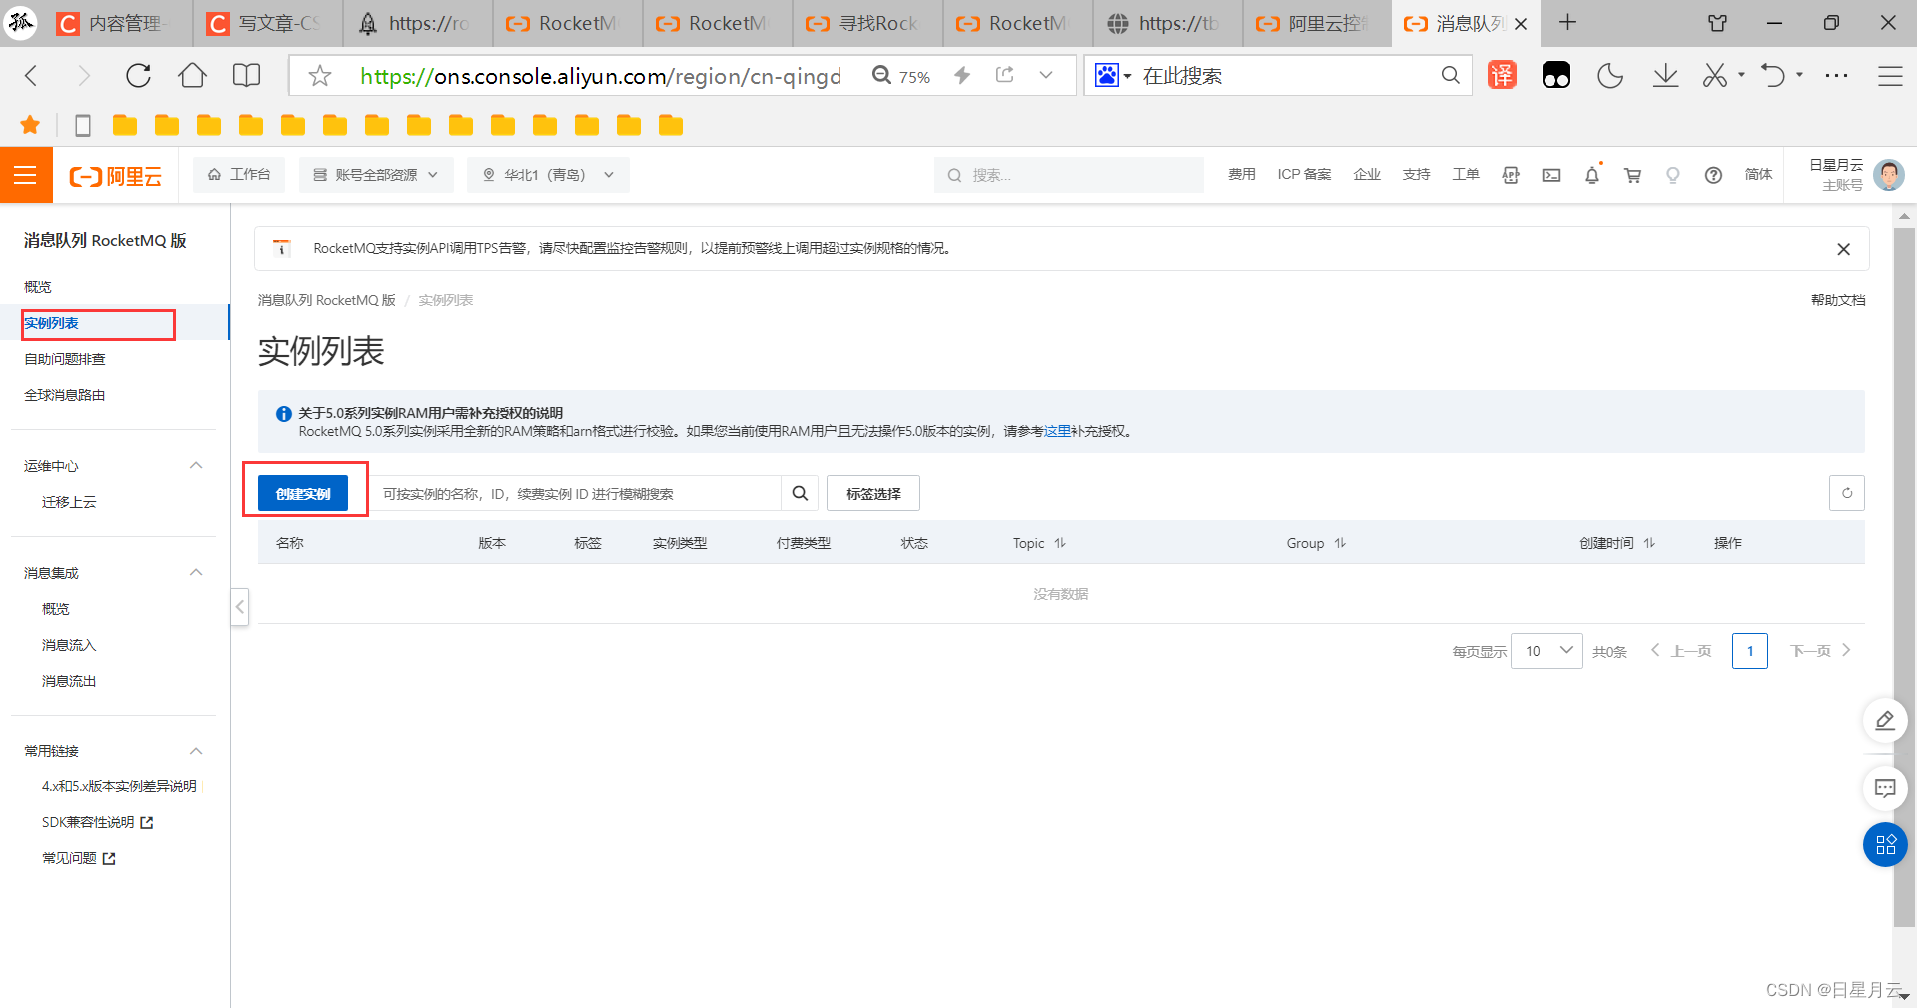1917x1008 pixels.
Task: Close the TPS alert notice banner
Action: [1844, 249]
